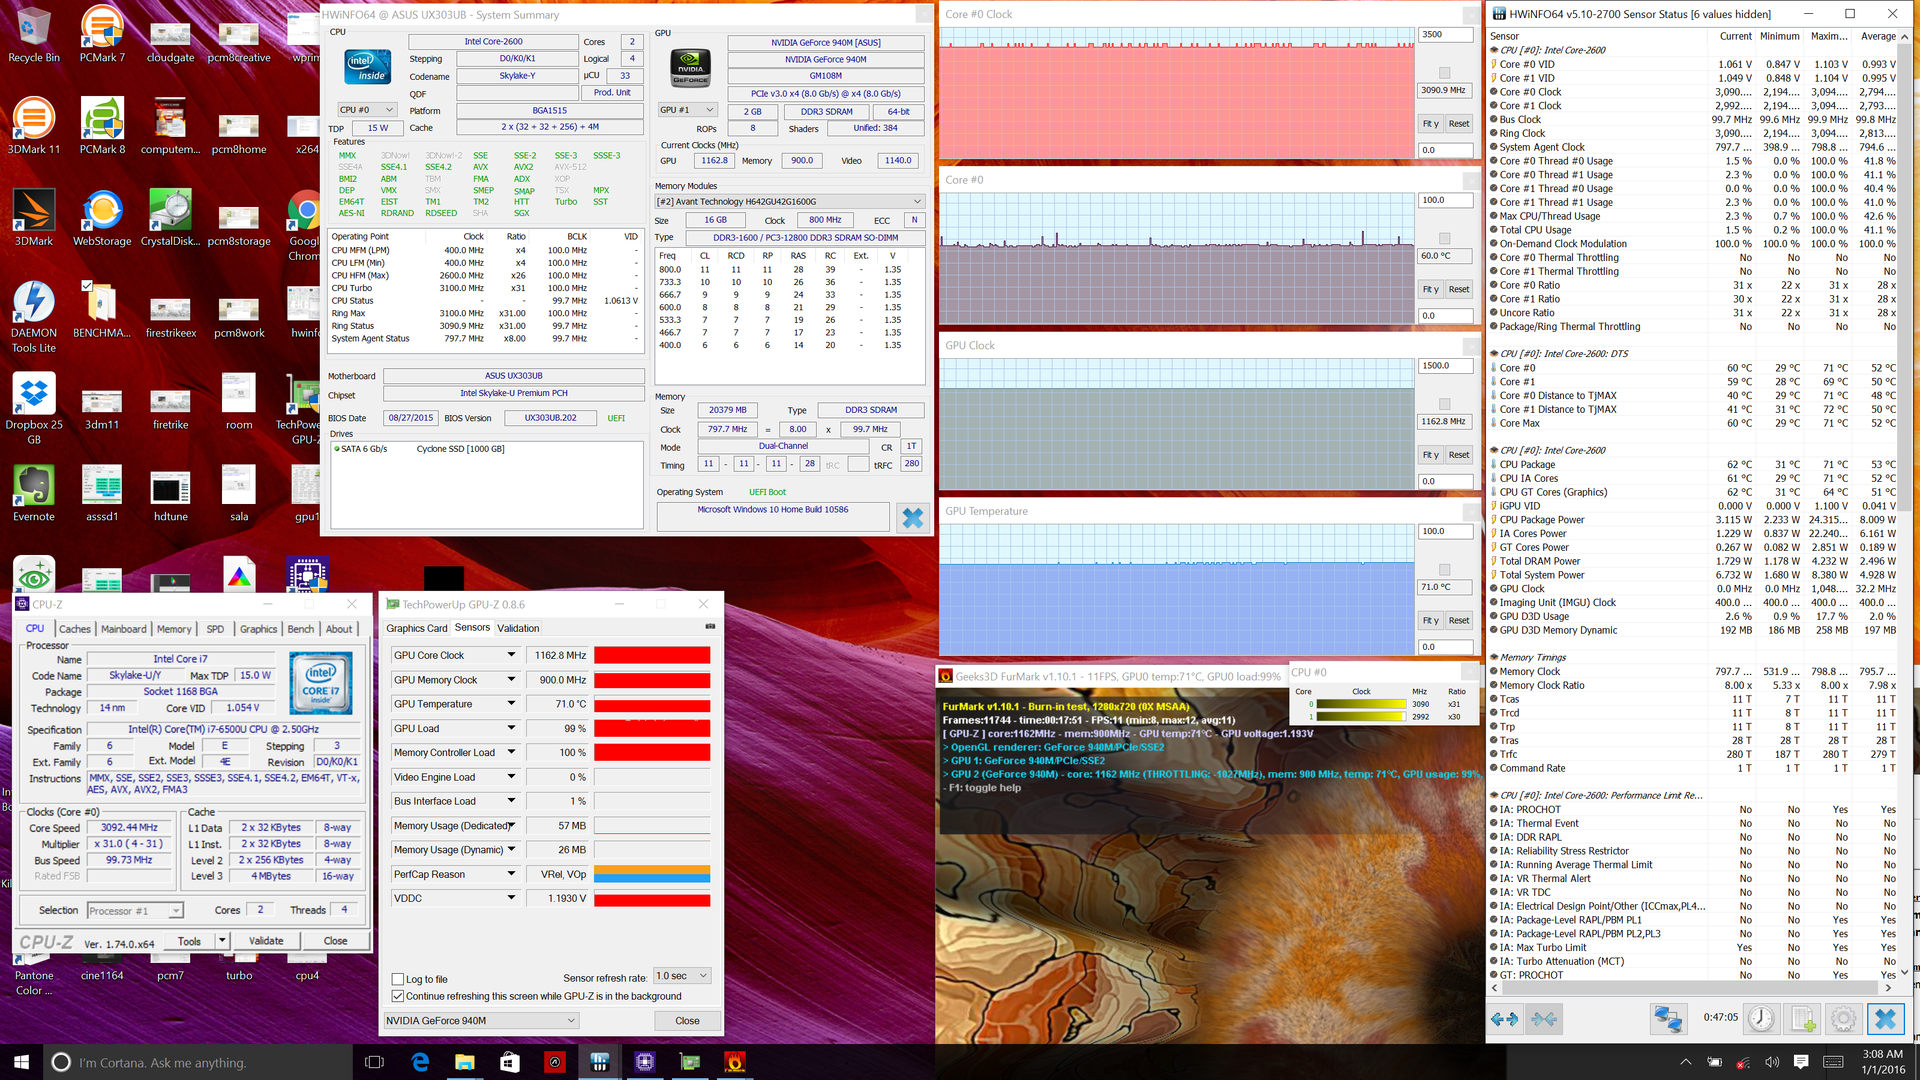1920x1080 pixels.
Task: Toggle checkbox on GPU Clock graph
Action: tap(1444, 404)
